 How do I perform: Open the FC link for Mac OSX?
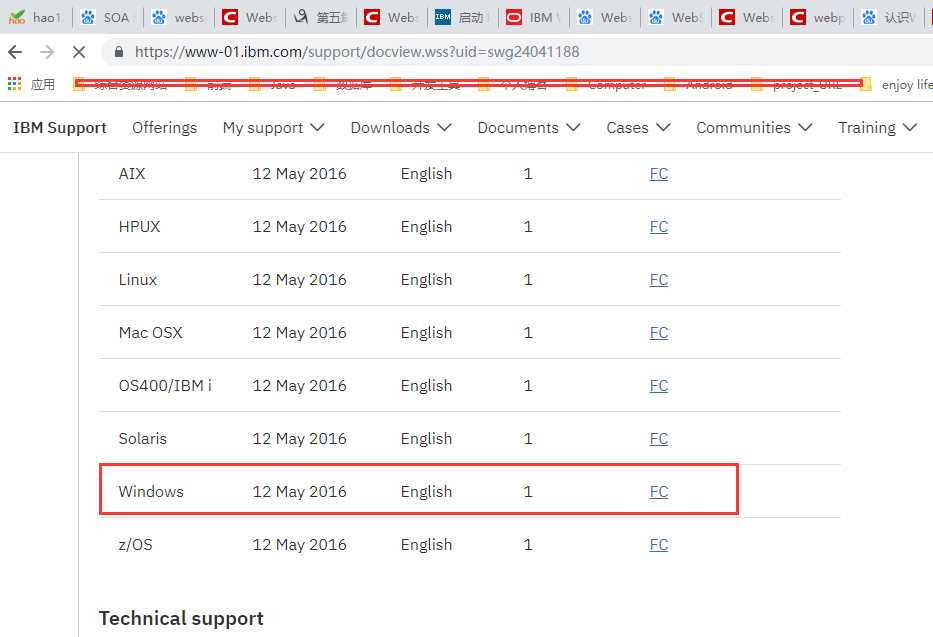(659, 332)
